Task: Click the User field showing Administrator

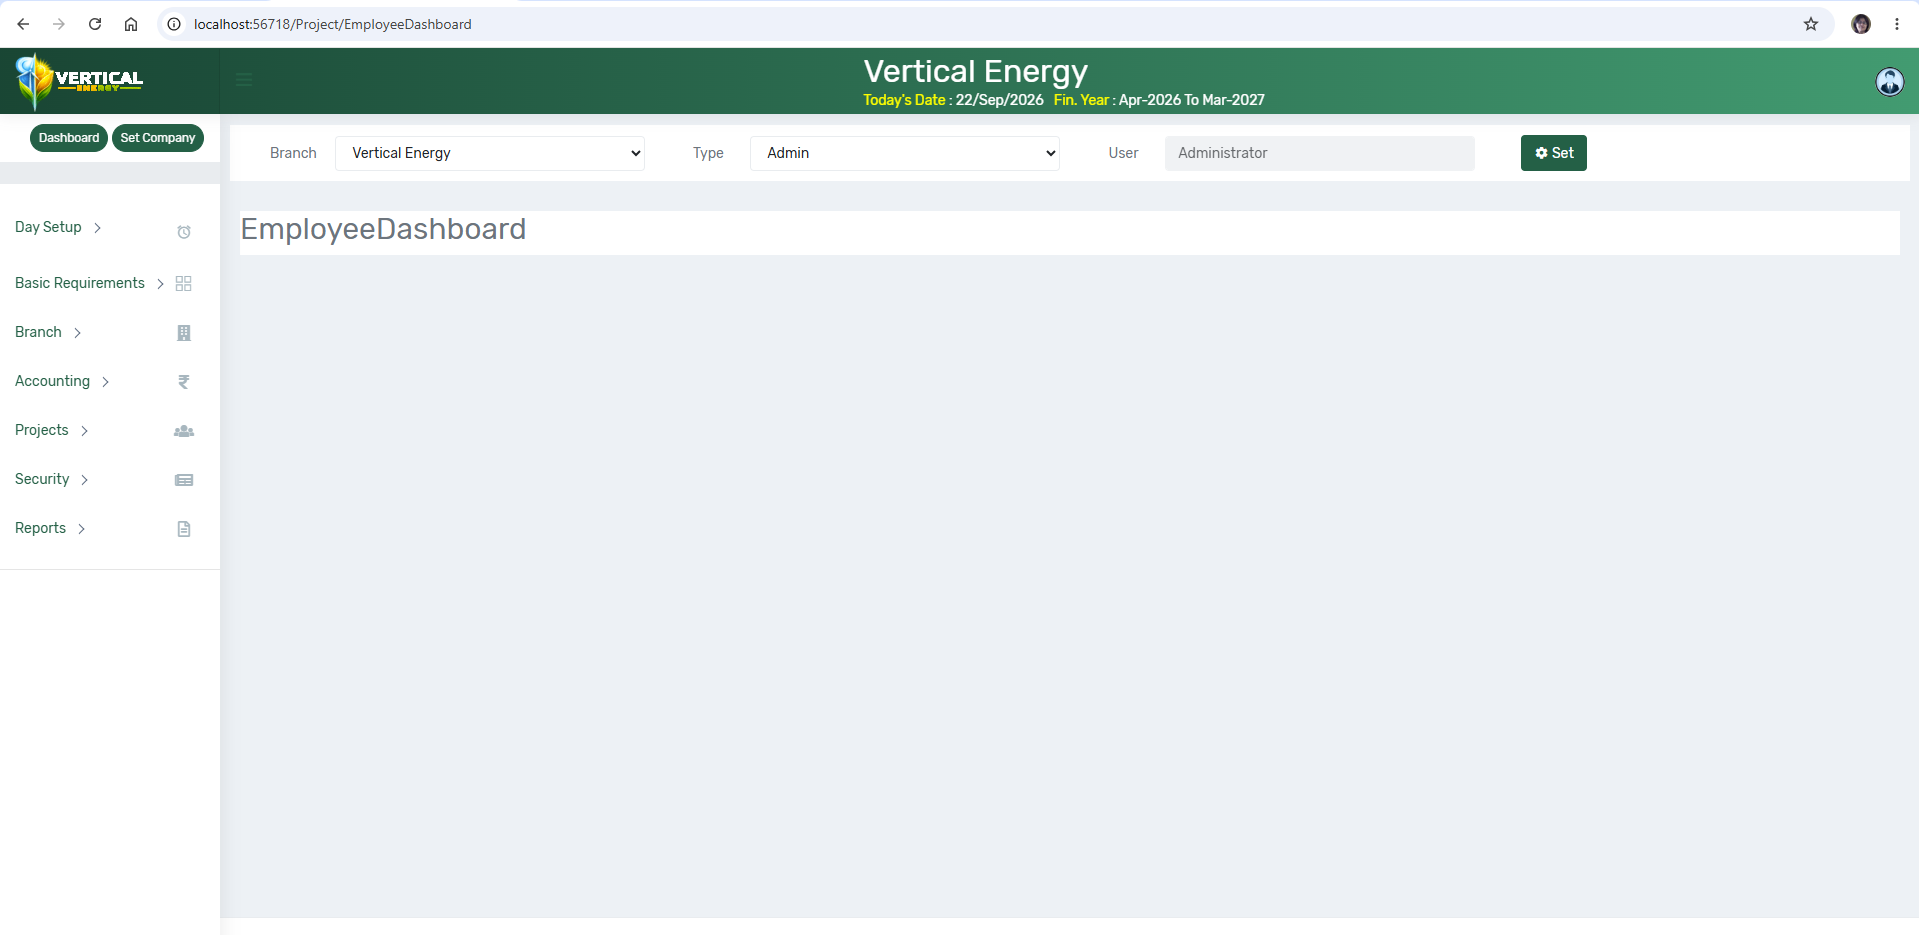Action: tap(1320, 153)
